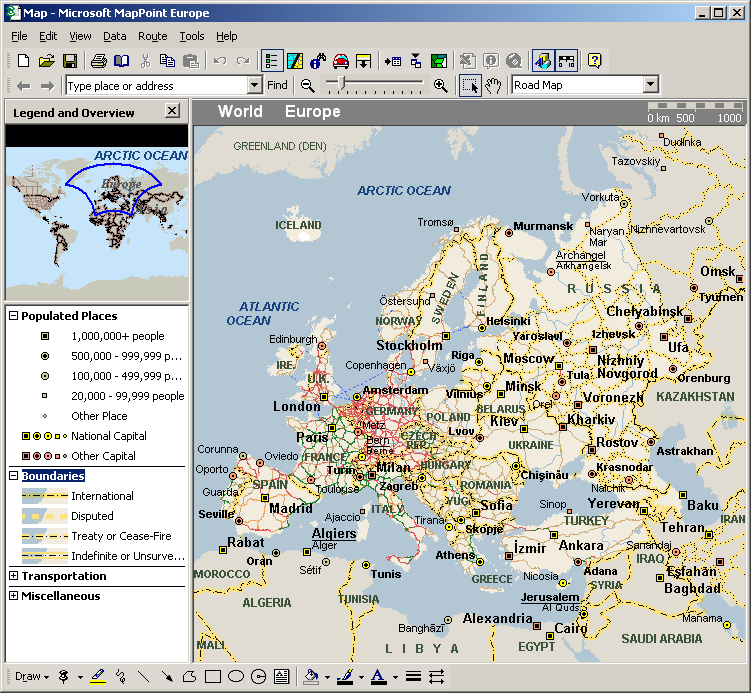The height and width of the screenshot is (693, 751).
Task: Click the yellow icon with down arrow
Action: tap(364, 61)
